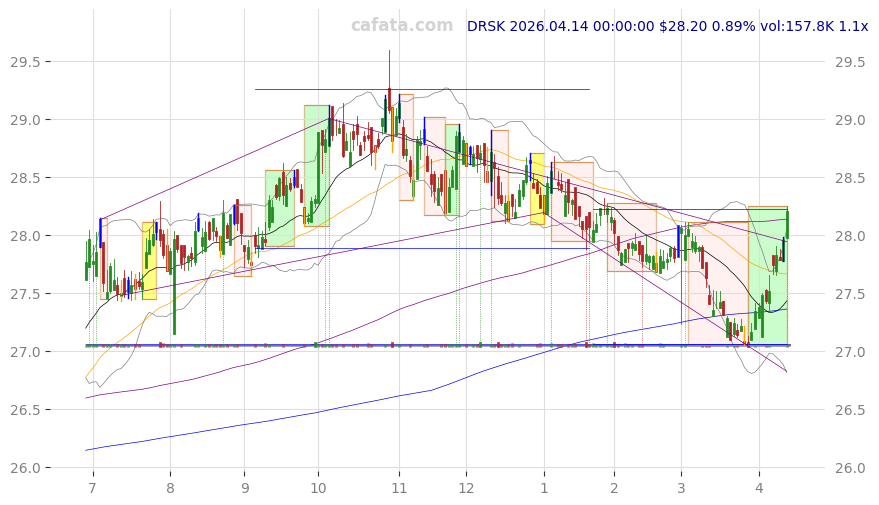Select the 2026.04.14 date in header

click(x=556, y=26)
